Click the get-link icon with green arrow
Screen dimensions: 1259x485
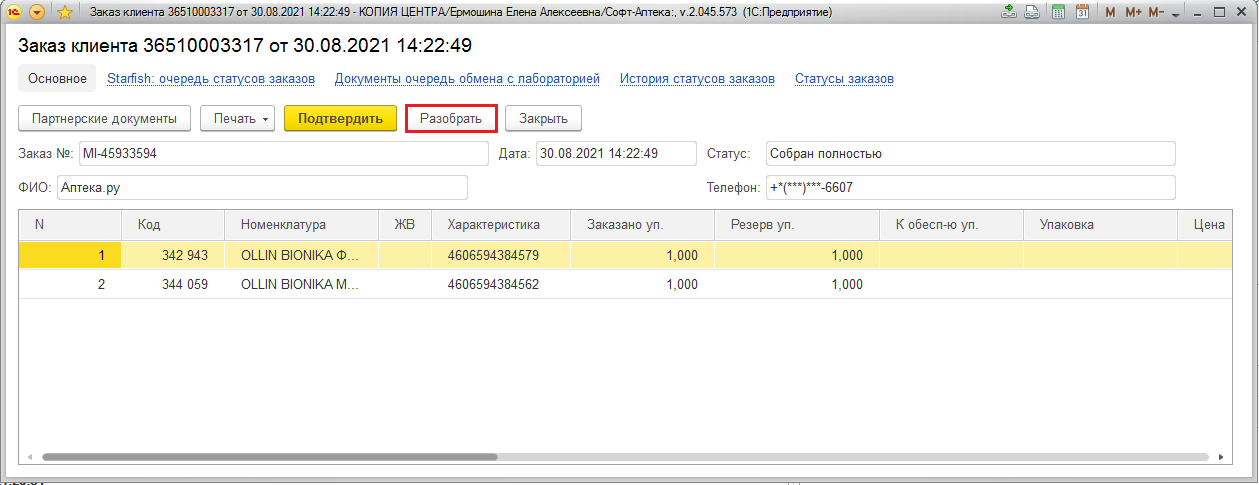(1009, 12)
